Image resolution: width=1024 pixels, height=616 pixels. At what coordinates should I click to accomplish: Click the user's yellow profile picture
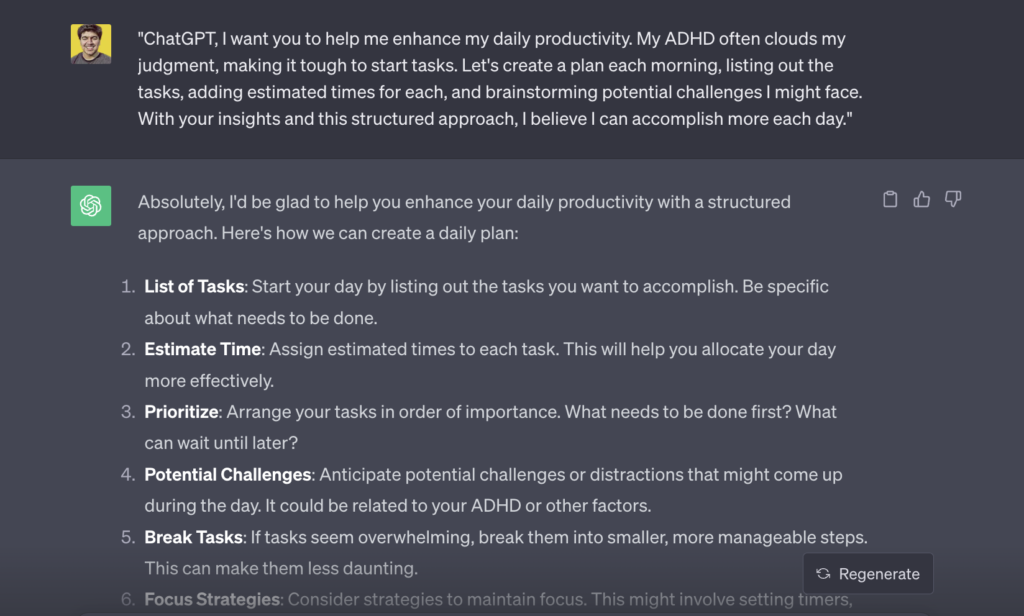(x=91, y=44)
